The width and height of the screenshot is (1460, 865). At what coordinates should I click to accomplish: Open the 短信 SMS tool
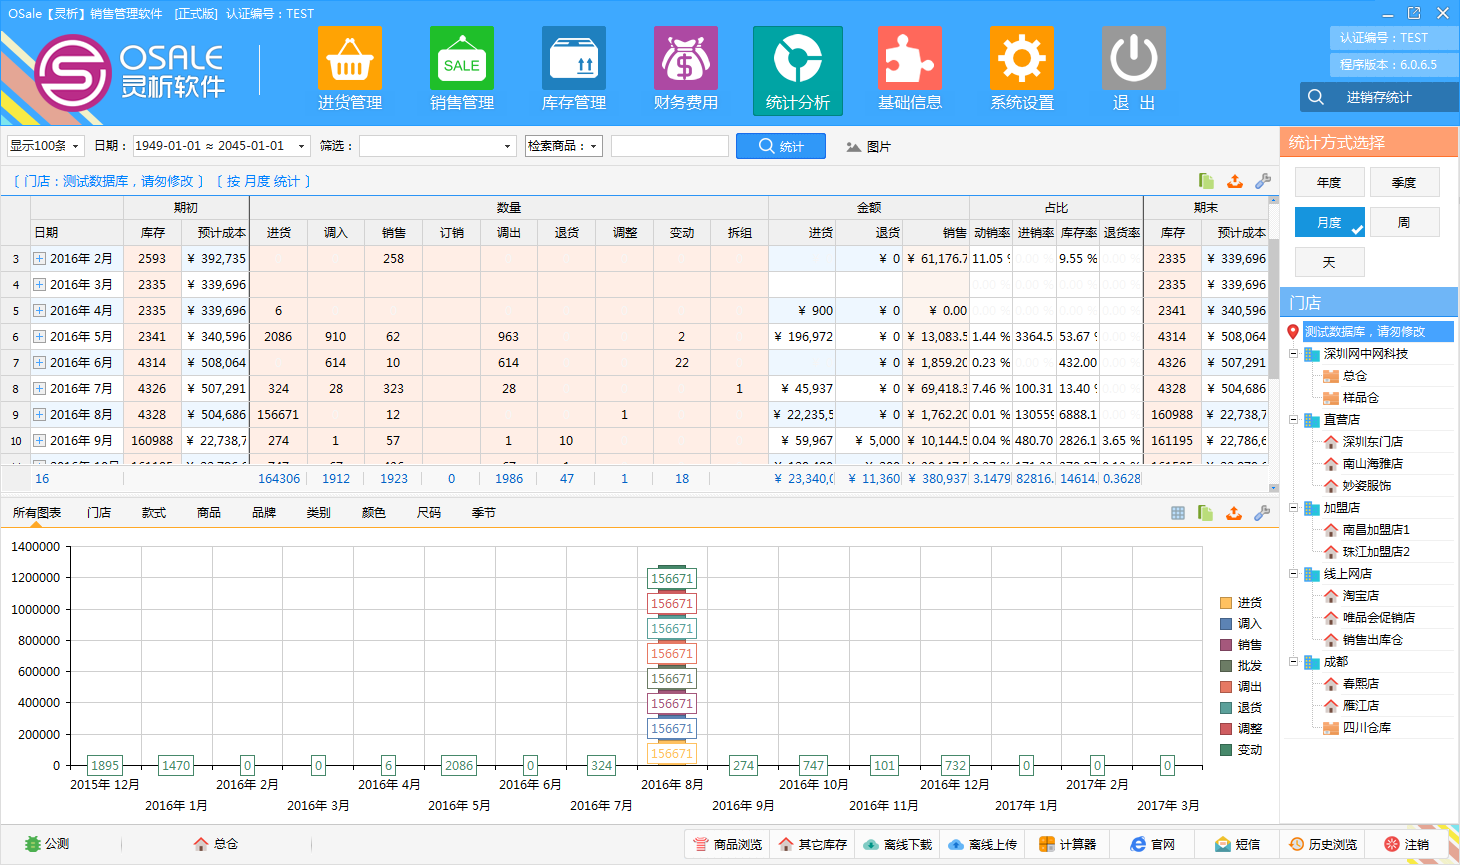pos(1237,845)
